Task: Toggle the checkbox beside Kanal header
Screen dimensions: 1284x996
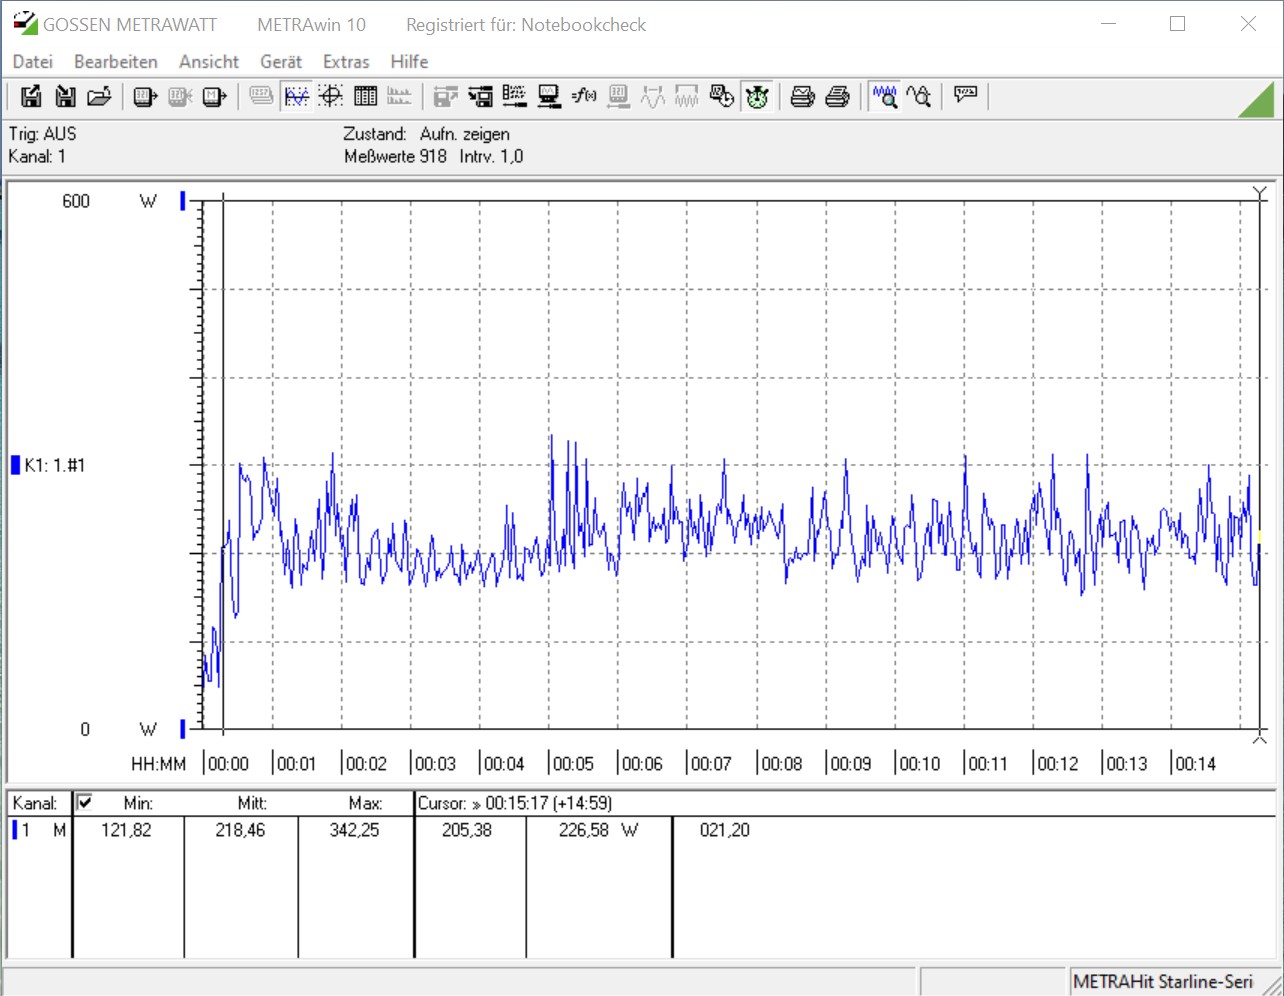Action: pyautogui.click(x=85, y=802)
